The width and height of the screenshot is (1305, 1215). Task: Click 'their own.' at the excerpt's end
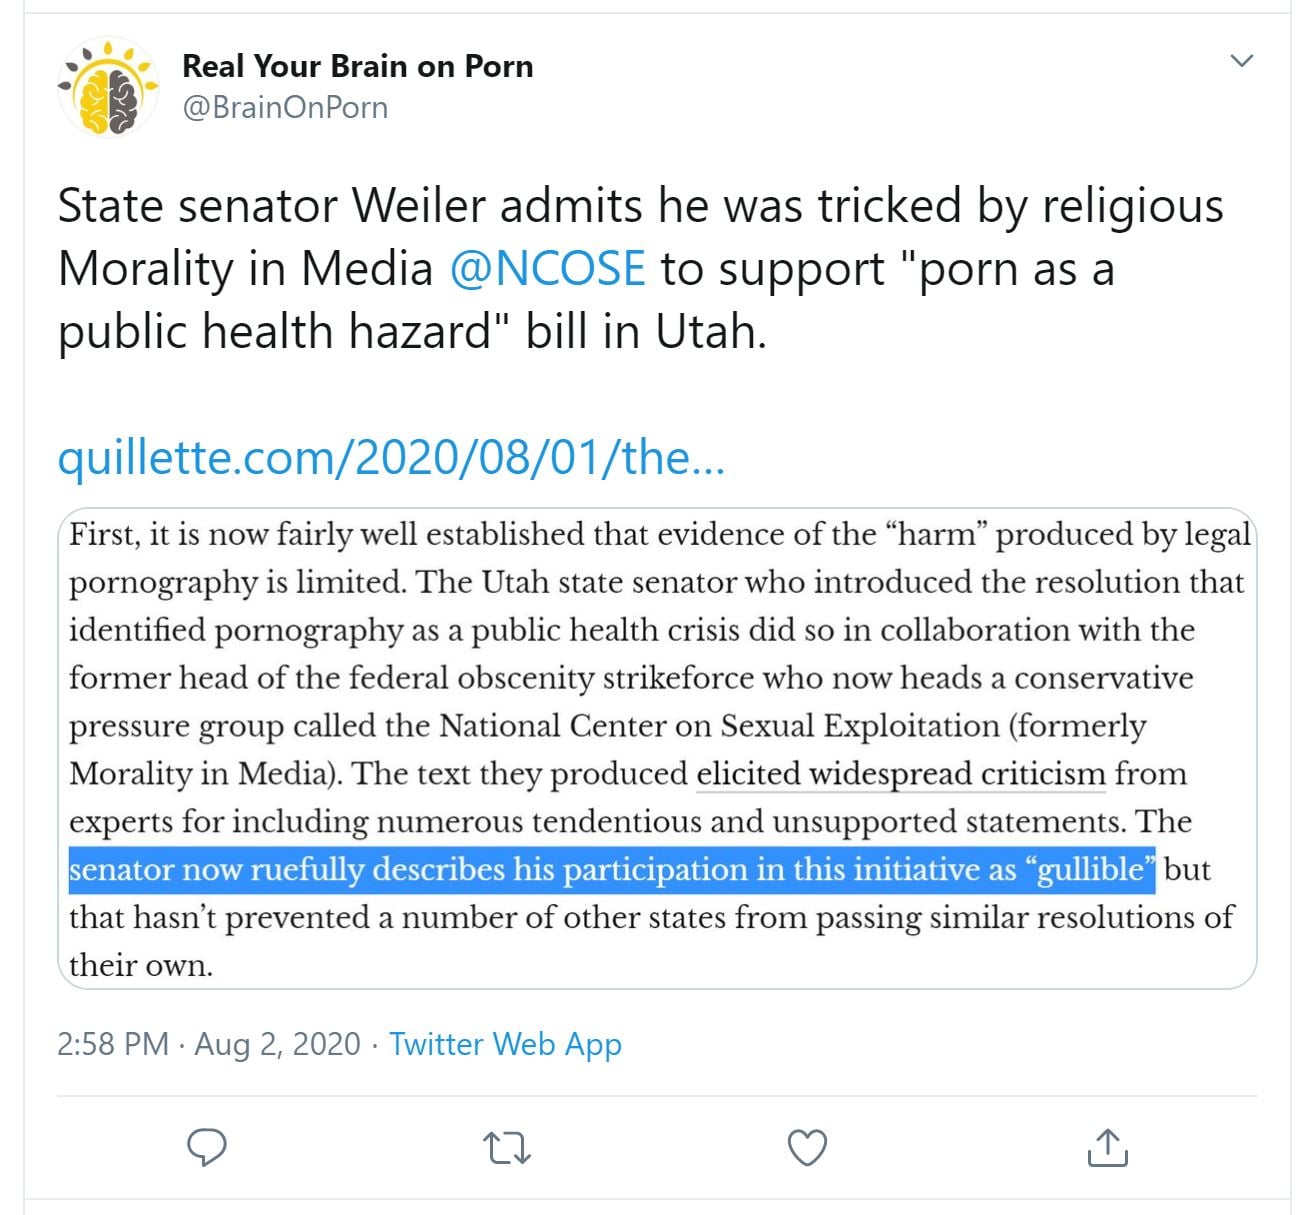point(140,965)
